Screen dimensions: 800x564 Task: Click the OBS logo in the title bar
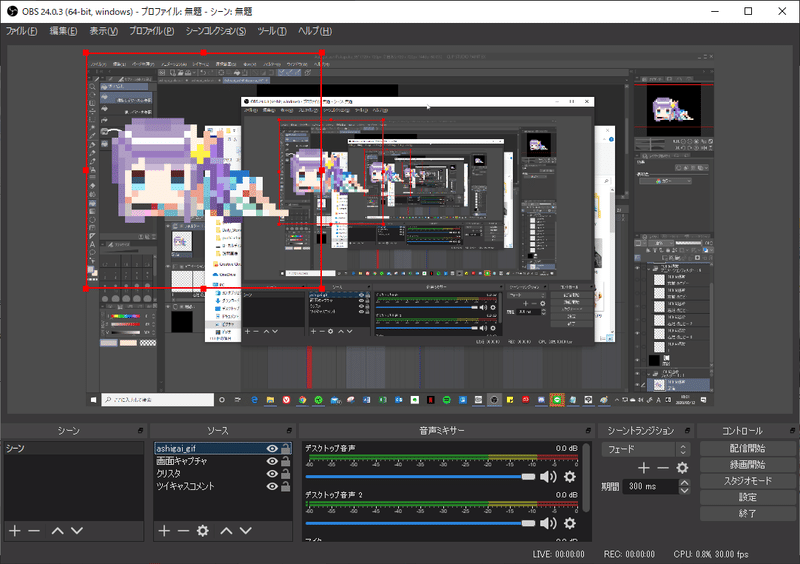[x=12, y=11]
